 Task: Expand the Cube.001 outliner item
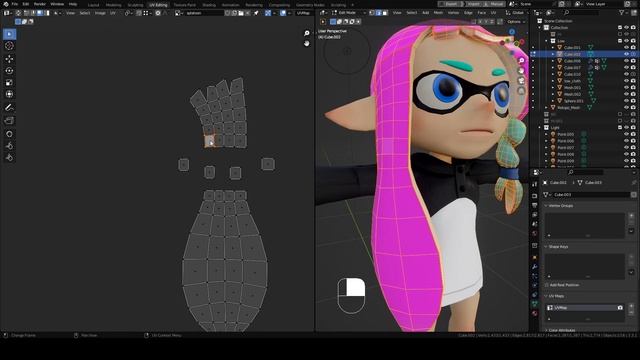pyautogui.click(x=553, y=48)
